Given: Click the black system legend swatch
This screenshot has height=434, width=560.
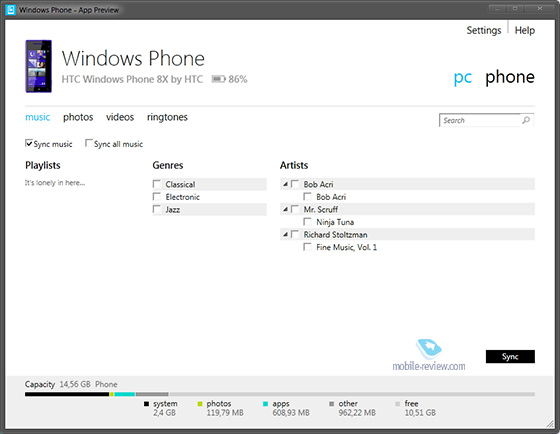Looking at the screenshot, I should click(146, 404).
